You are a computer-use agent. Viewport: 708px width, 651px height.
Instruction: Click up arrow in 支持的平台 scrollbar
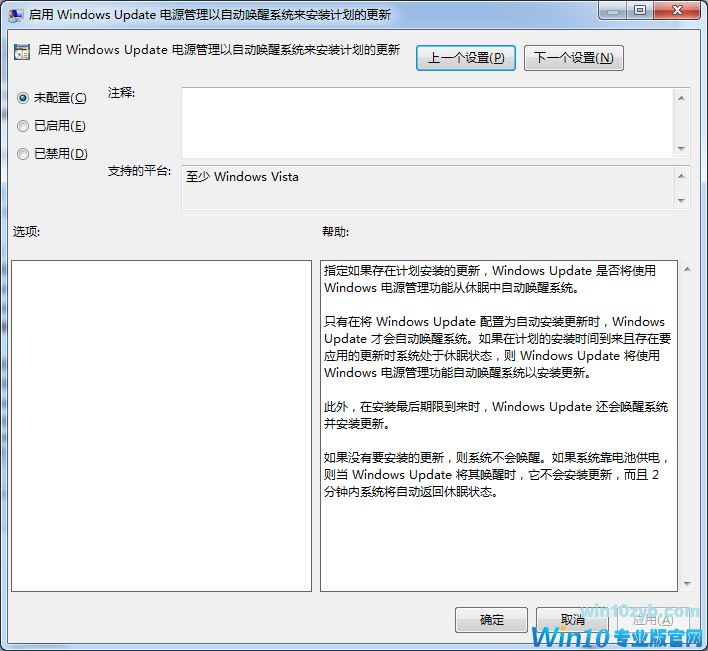click(x=681, y=176)
